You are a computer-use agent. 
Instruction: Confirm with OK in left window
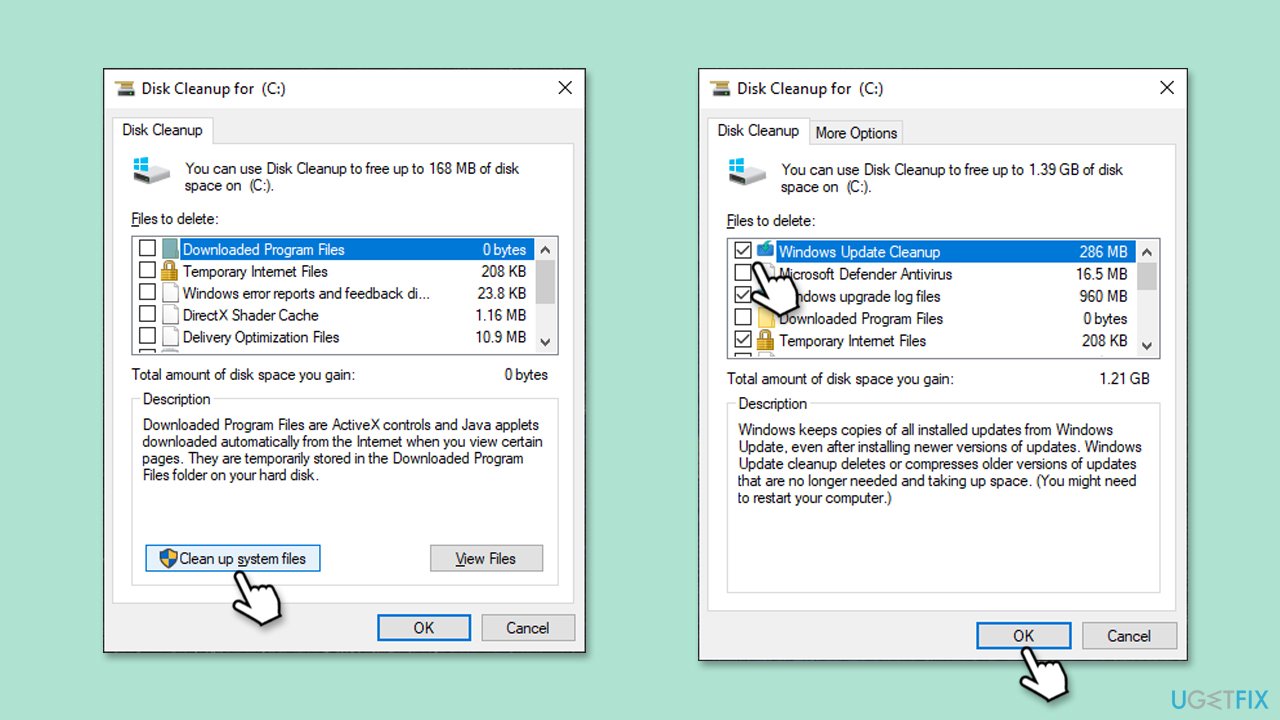point(424,628)
